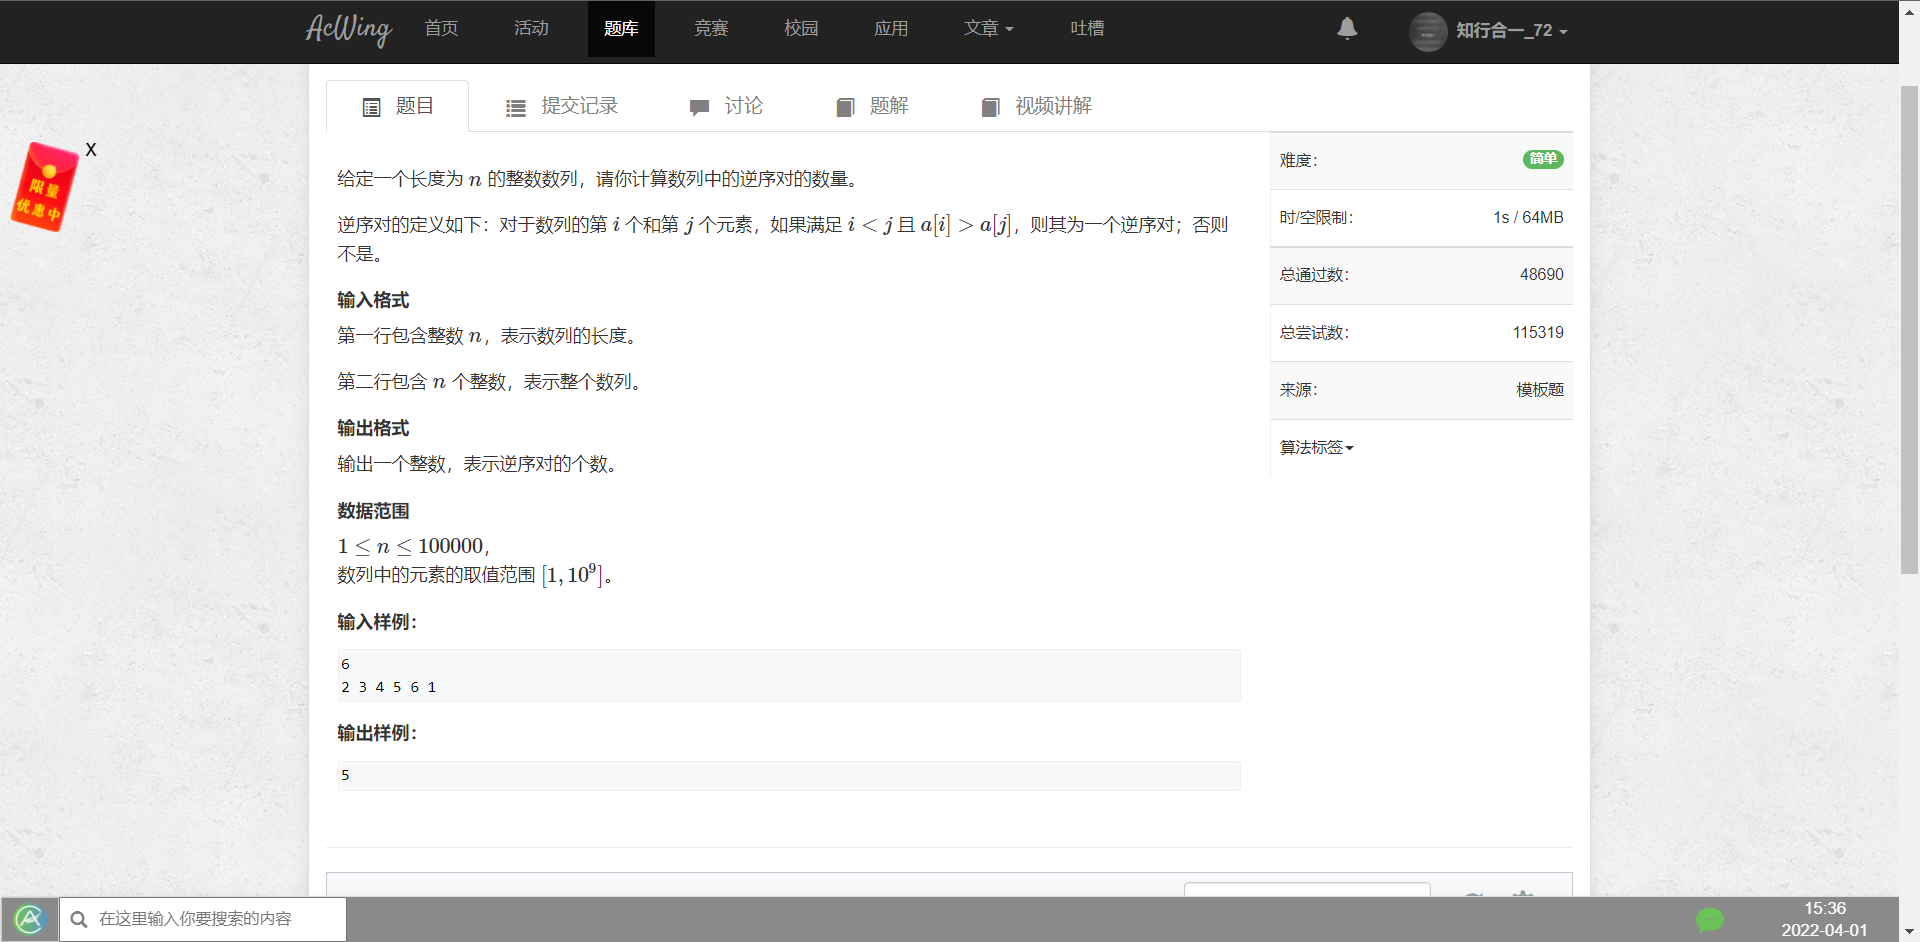This screenshot has width=1920, height=942.
Task: Click the AcWing logo
Action: tap(348, 30)
